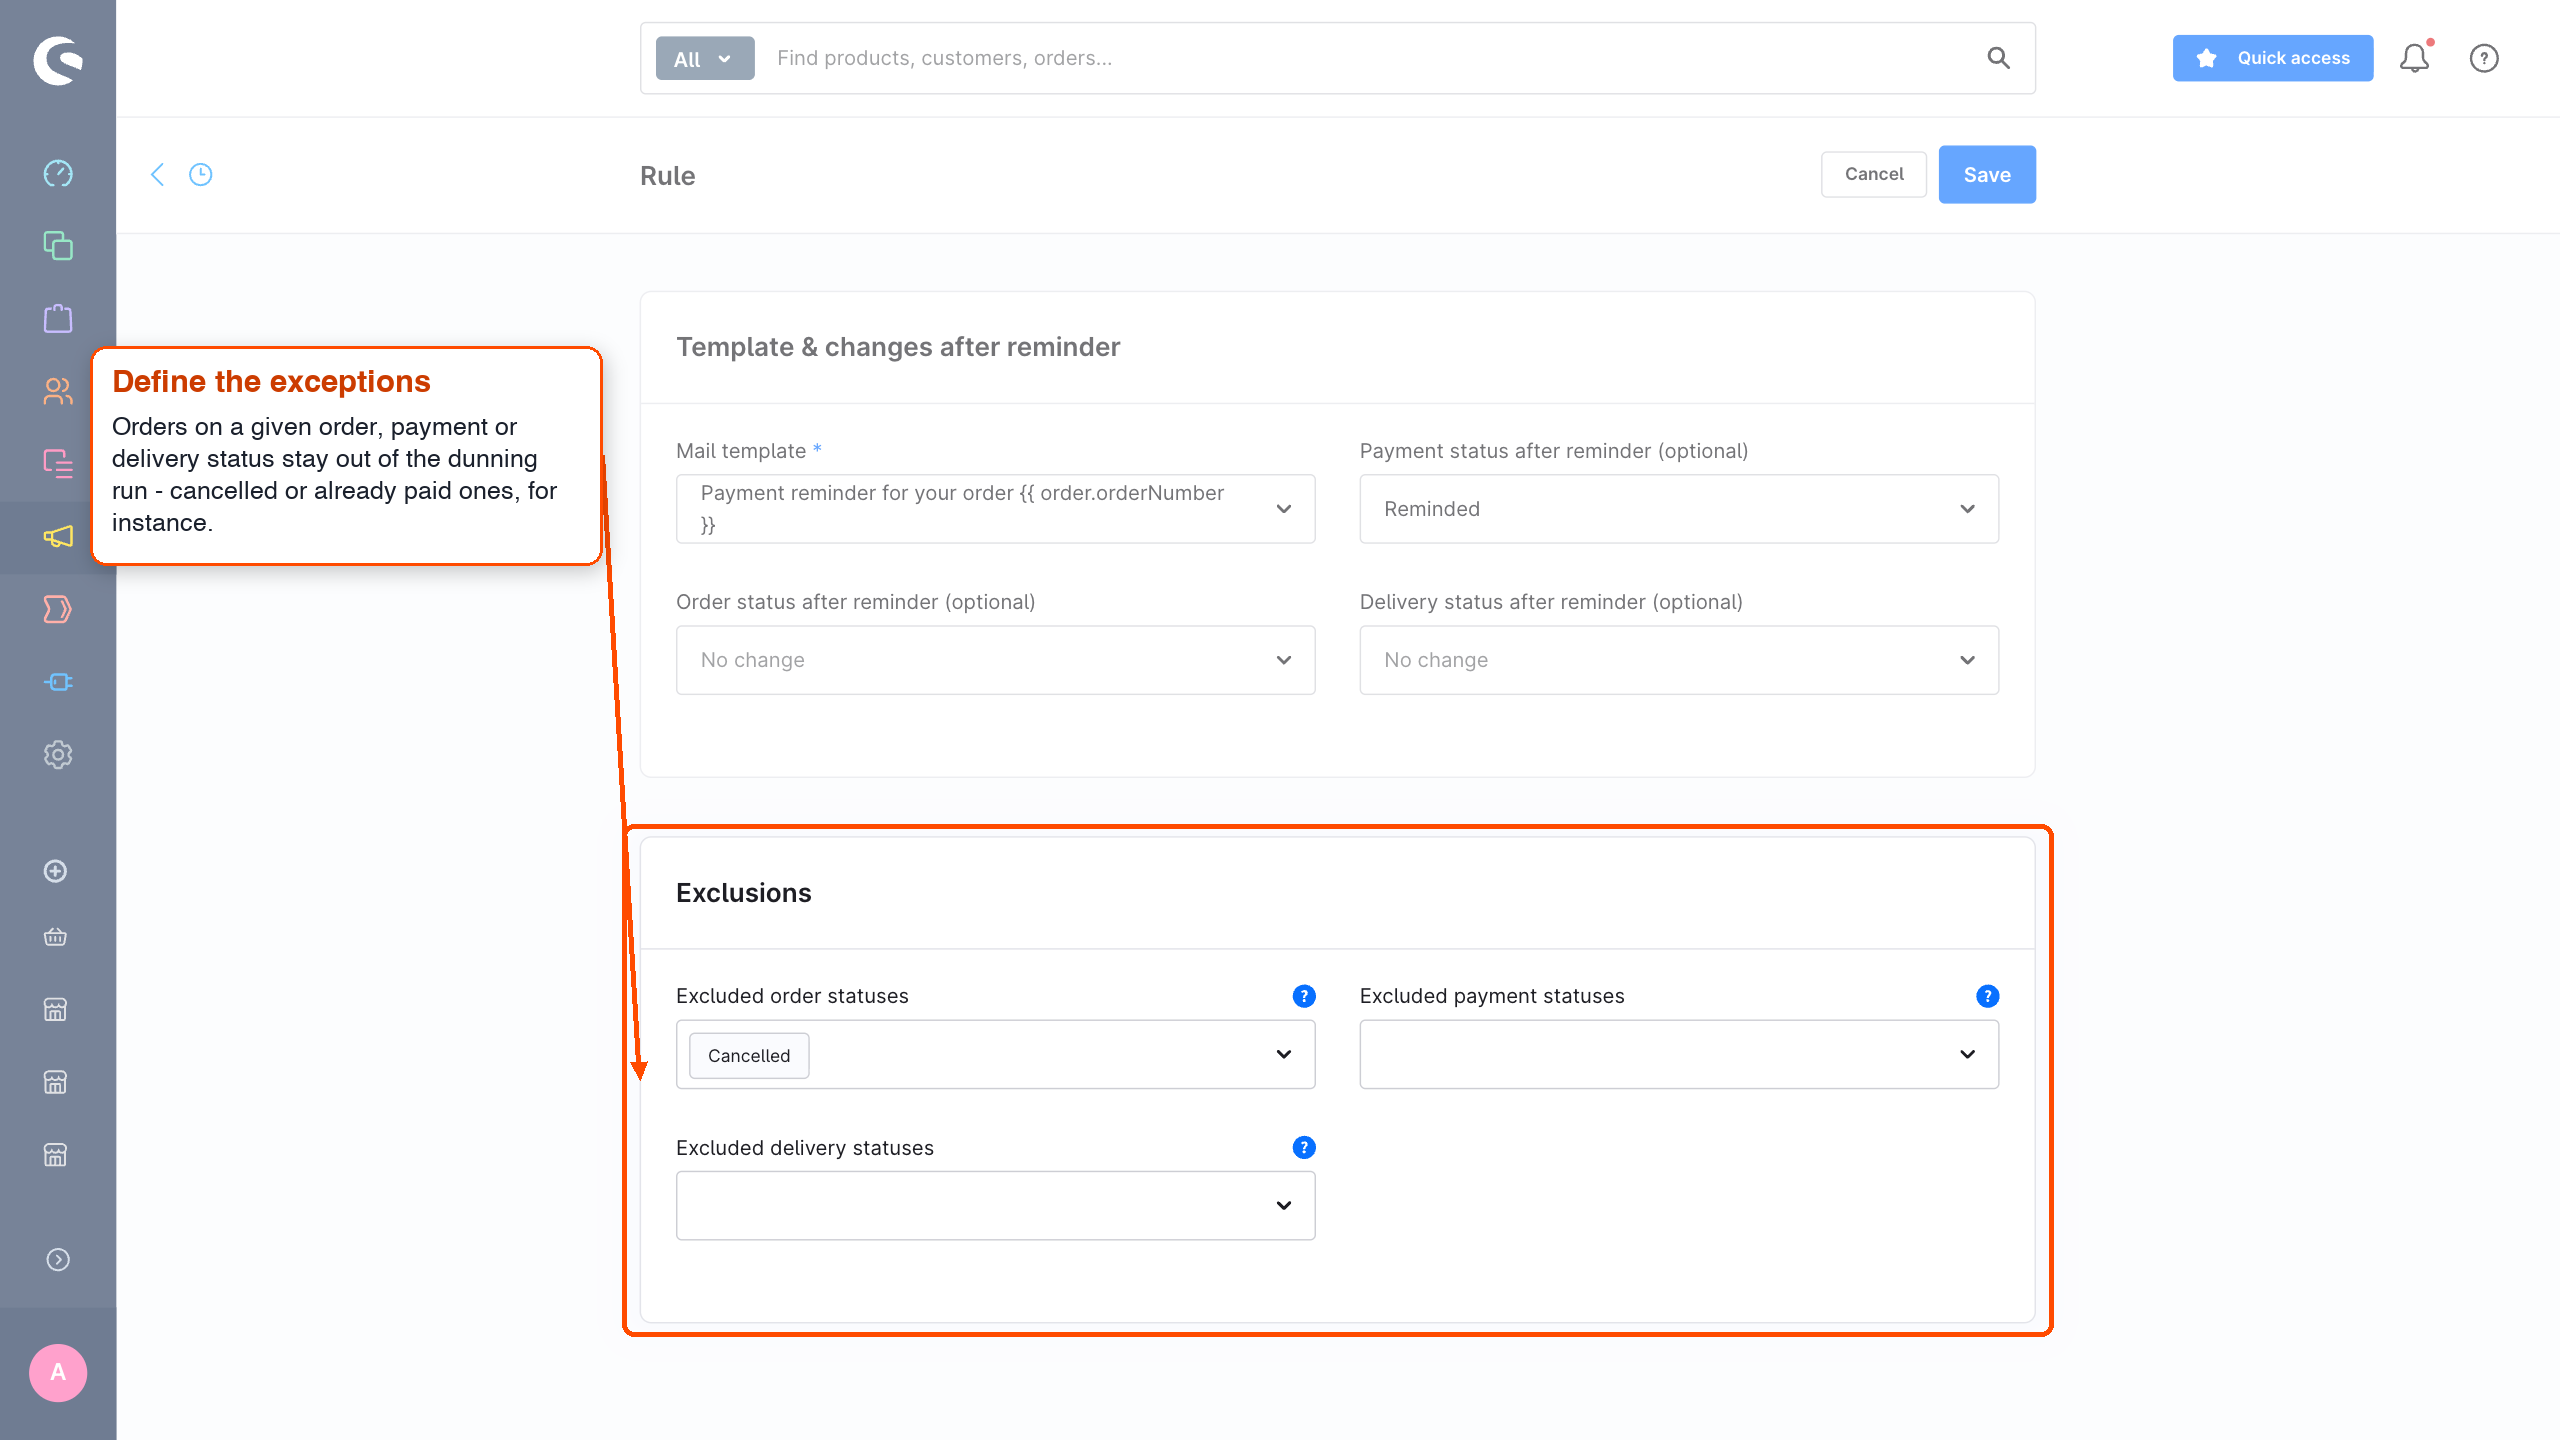Expand the Excluded payment statuses select
Image resolution: width=2560 pixels, height=1440 pixels.
point(1679,1054)
